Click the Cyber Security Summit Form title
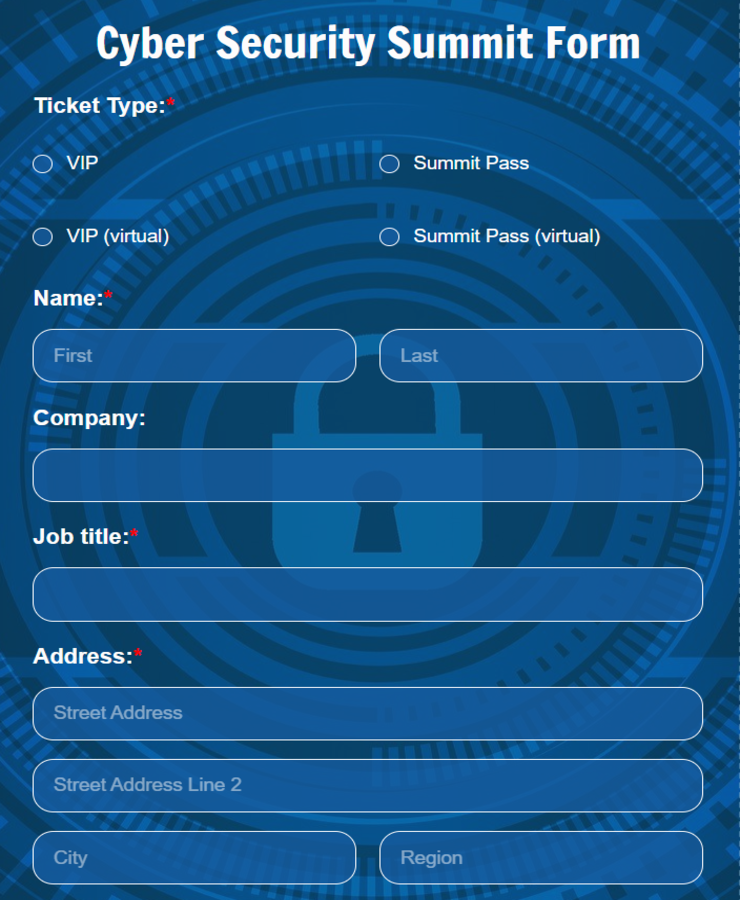This screenshot has height=900, width=740. [x=369, y=42]
